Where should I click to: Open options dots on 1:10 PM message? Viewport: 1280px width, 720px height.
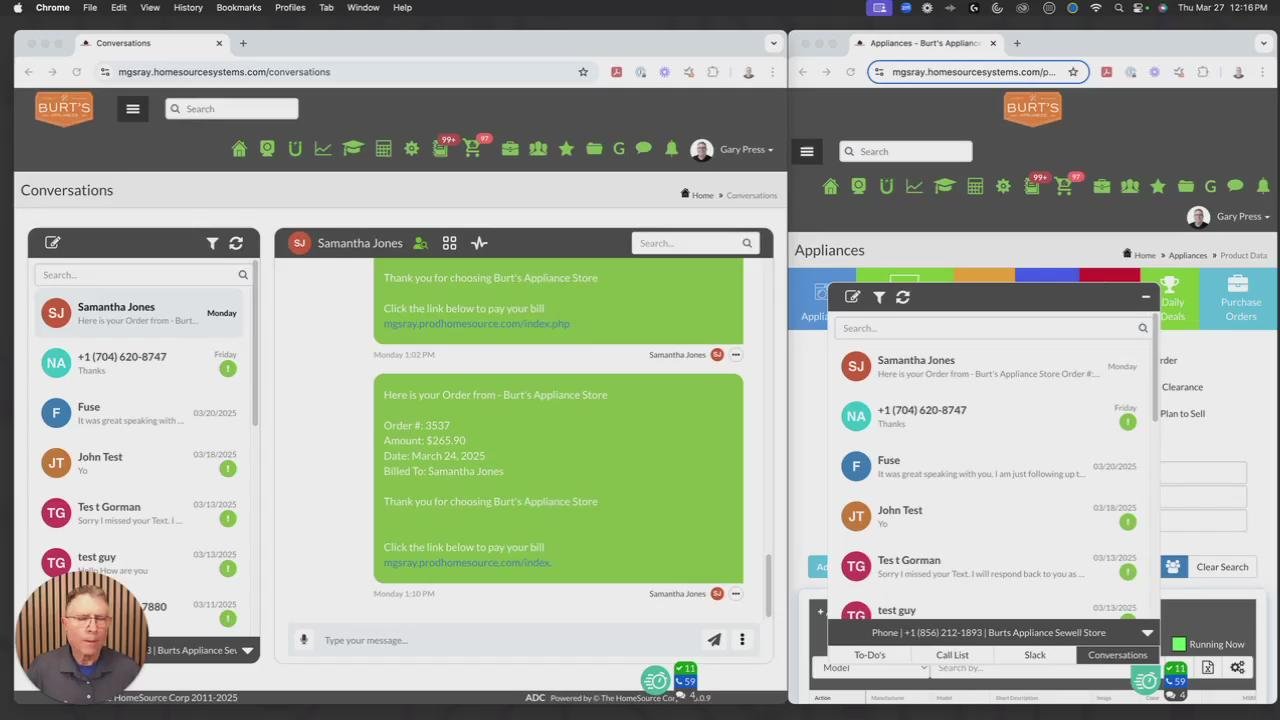(x=735, y=594)
